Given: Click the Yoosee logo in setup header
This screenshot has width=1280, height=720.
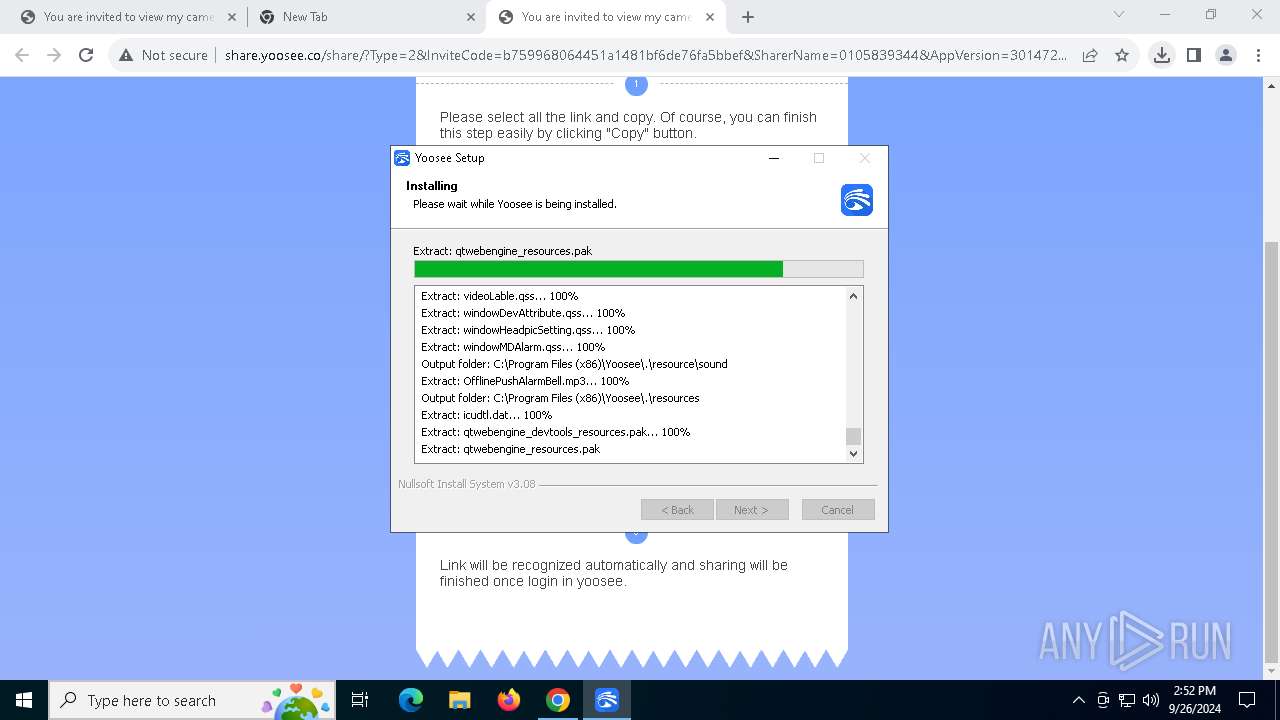Looking at the screenshot, I should point(857,200).
